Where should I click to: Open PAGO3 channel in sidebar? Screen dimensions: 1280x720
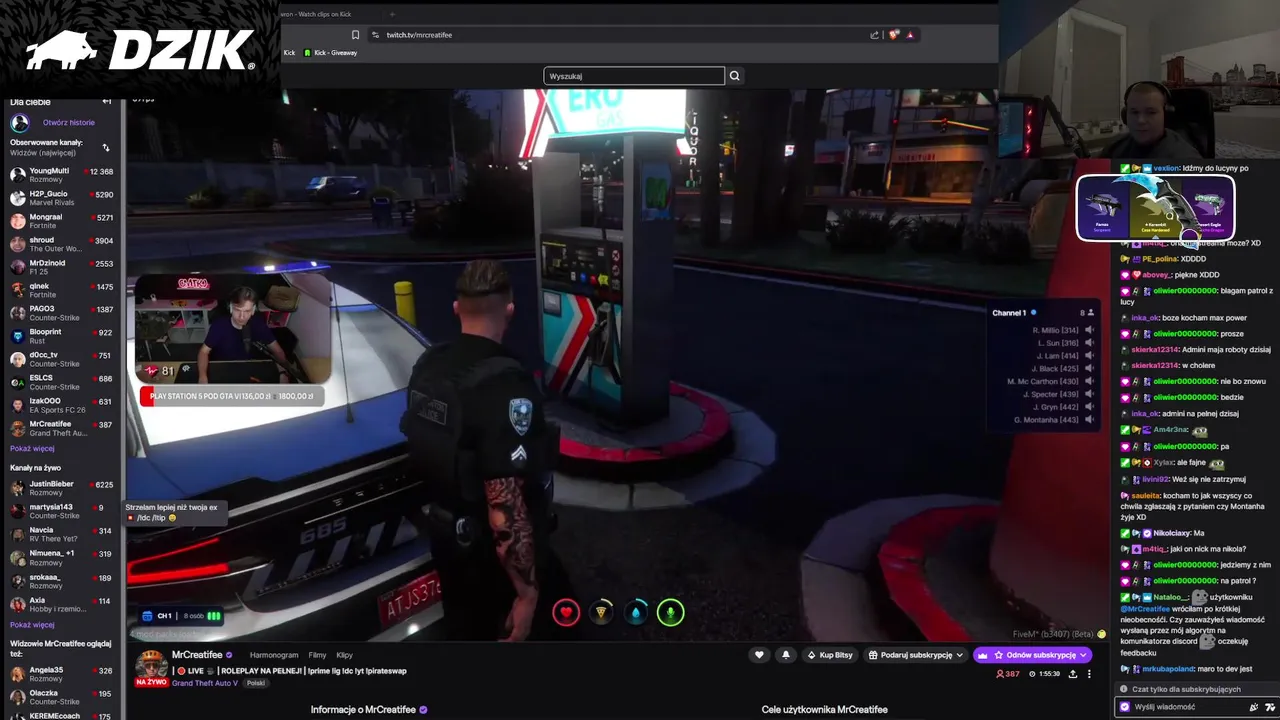click(x=61, y=313)
